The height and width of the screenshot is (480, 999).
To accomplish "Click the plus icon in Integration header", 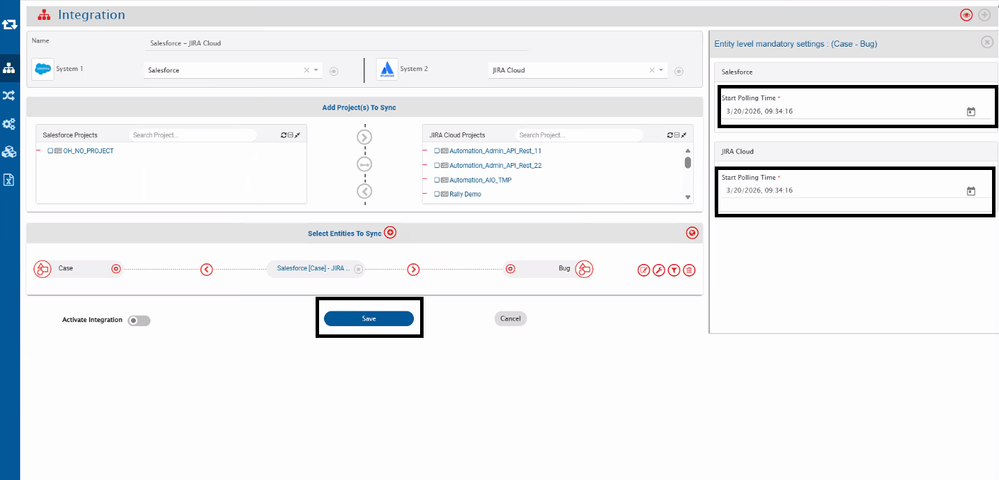I will [984, 15].
